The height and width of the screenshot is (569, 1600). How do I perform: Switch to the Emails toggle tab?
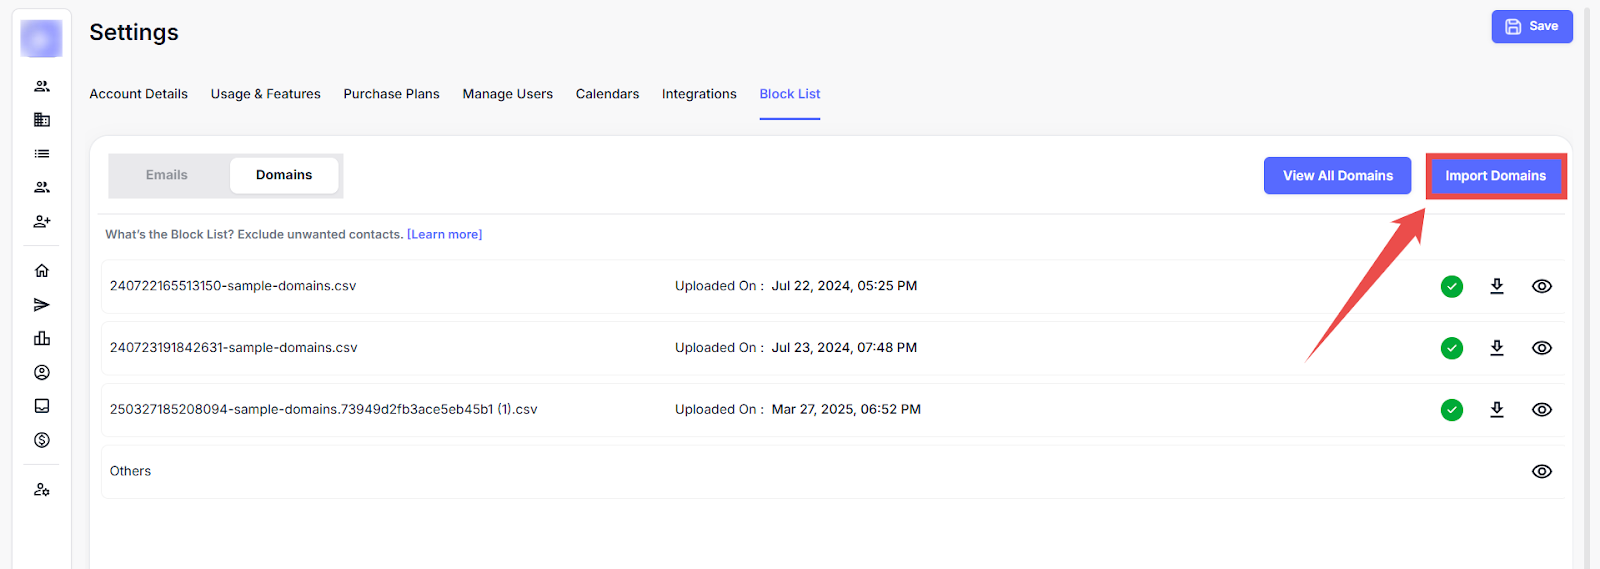click(x=167, y=175)
